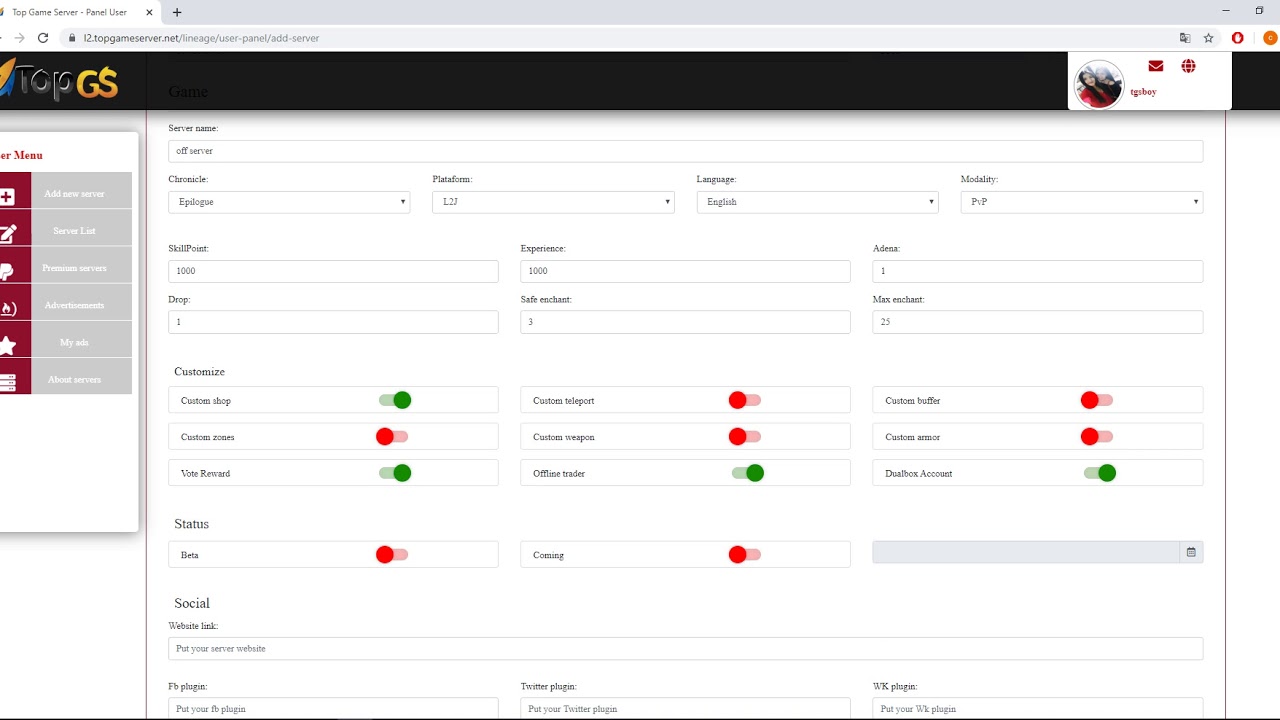Click the star icon beside My ads
1280x720 pixels.
(8, 345)
